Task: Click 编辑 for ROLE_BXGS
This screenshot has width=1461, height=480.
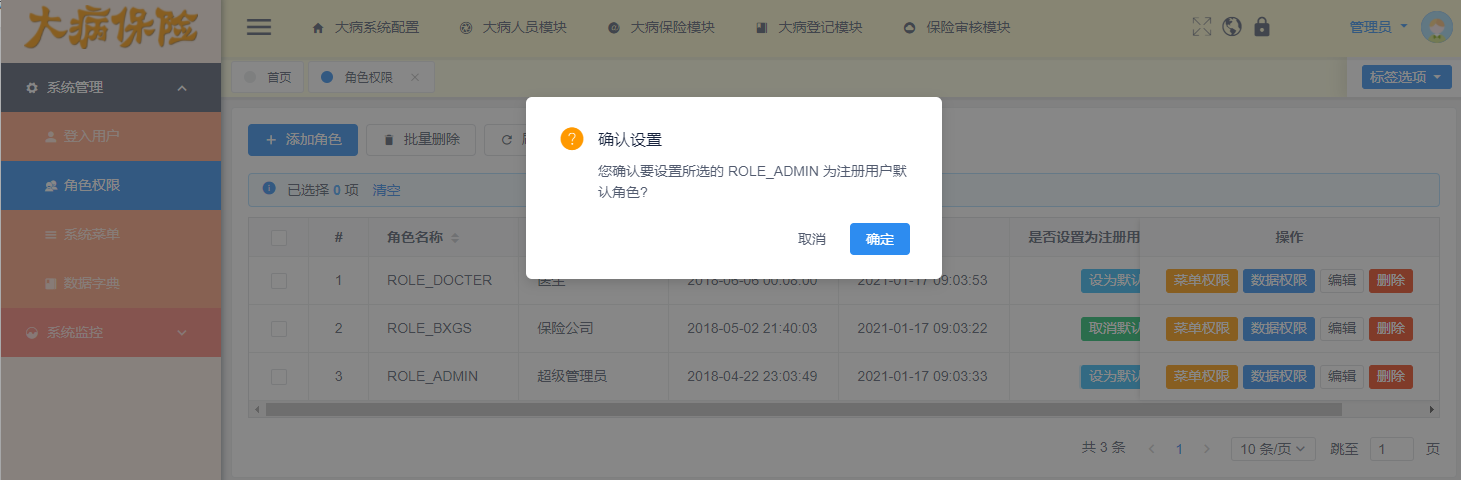Action: point(1342,328)
